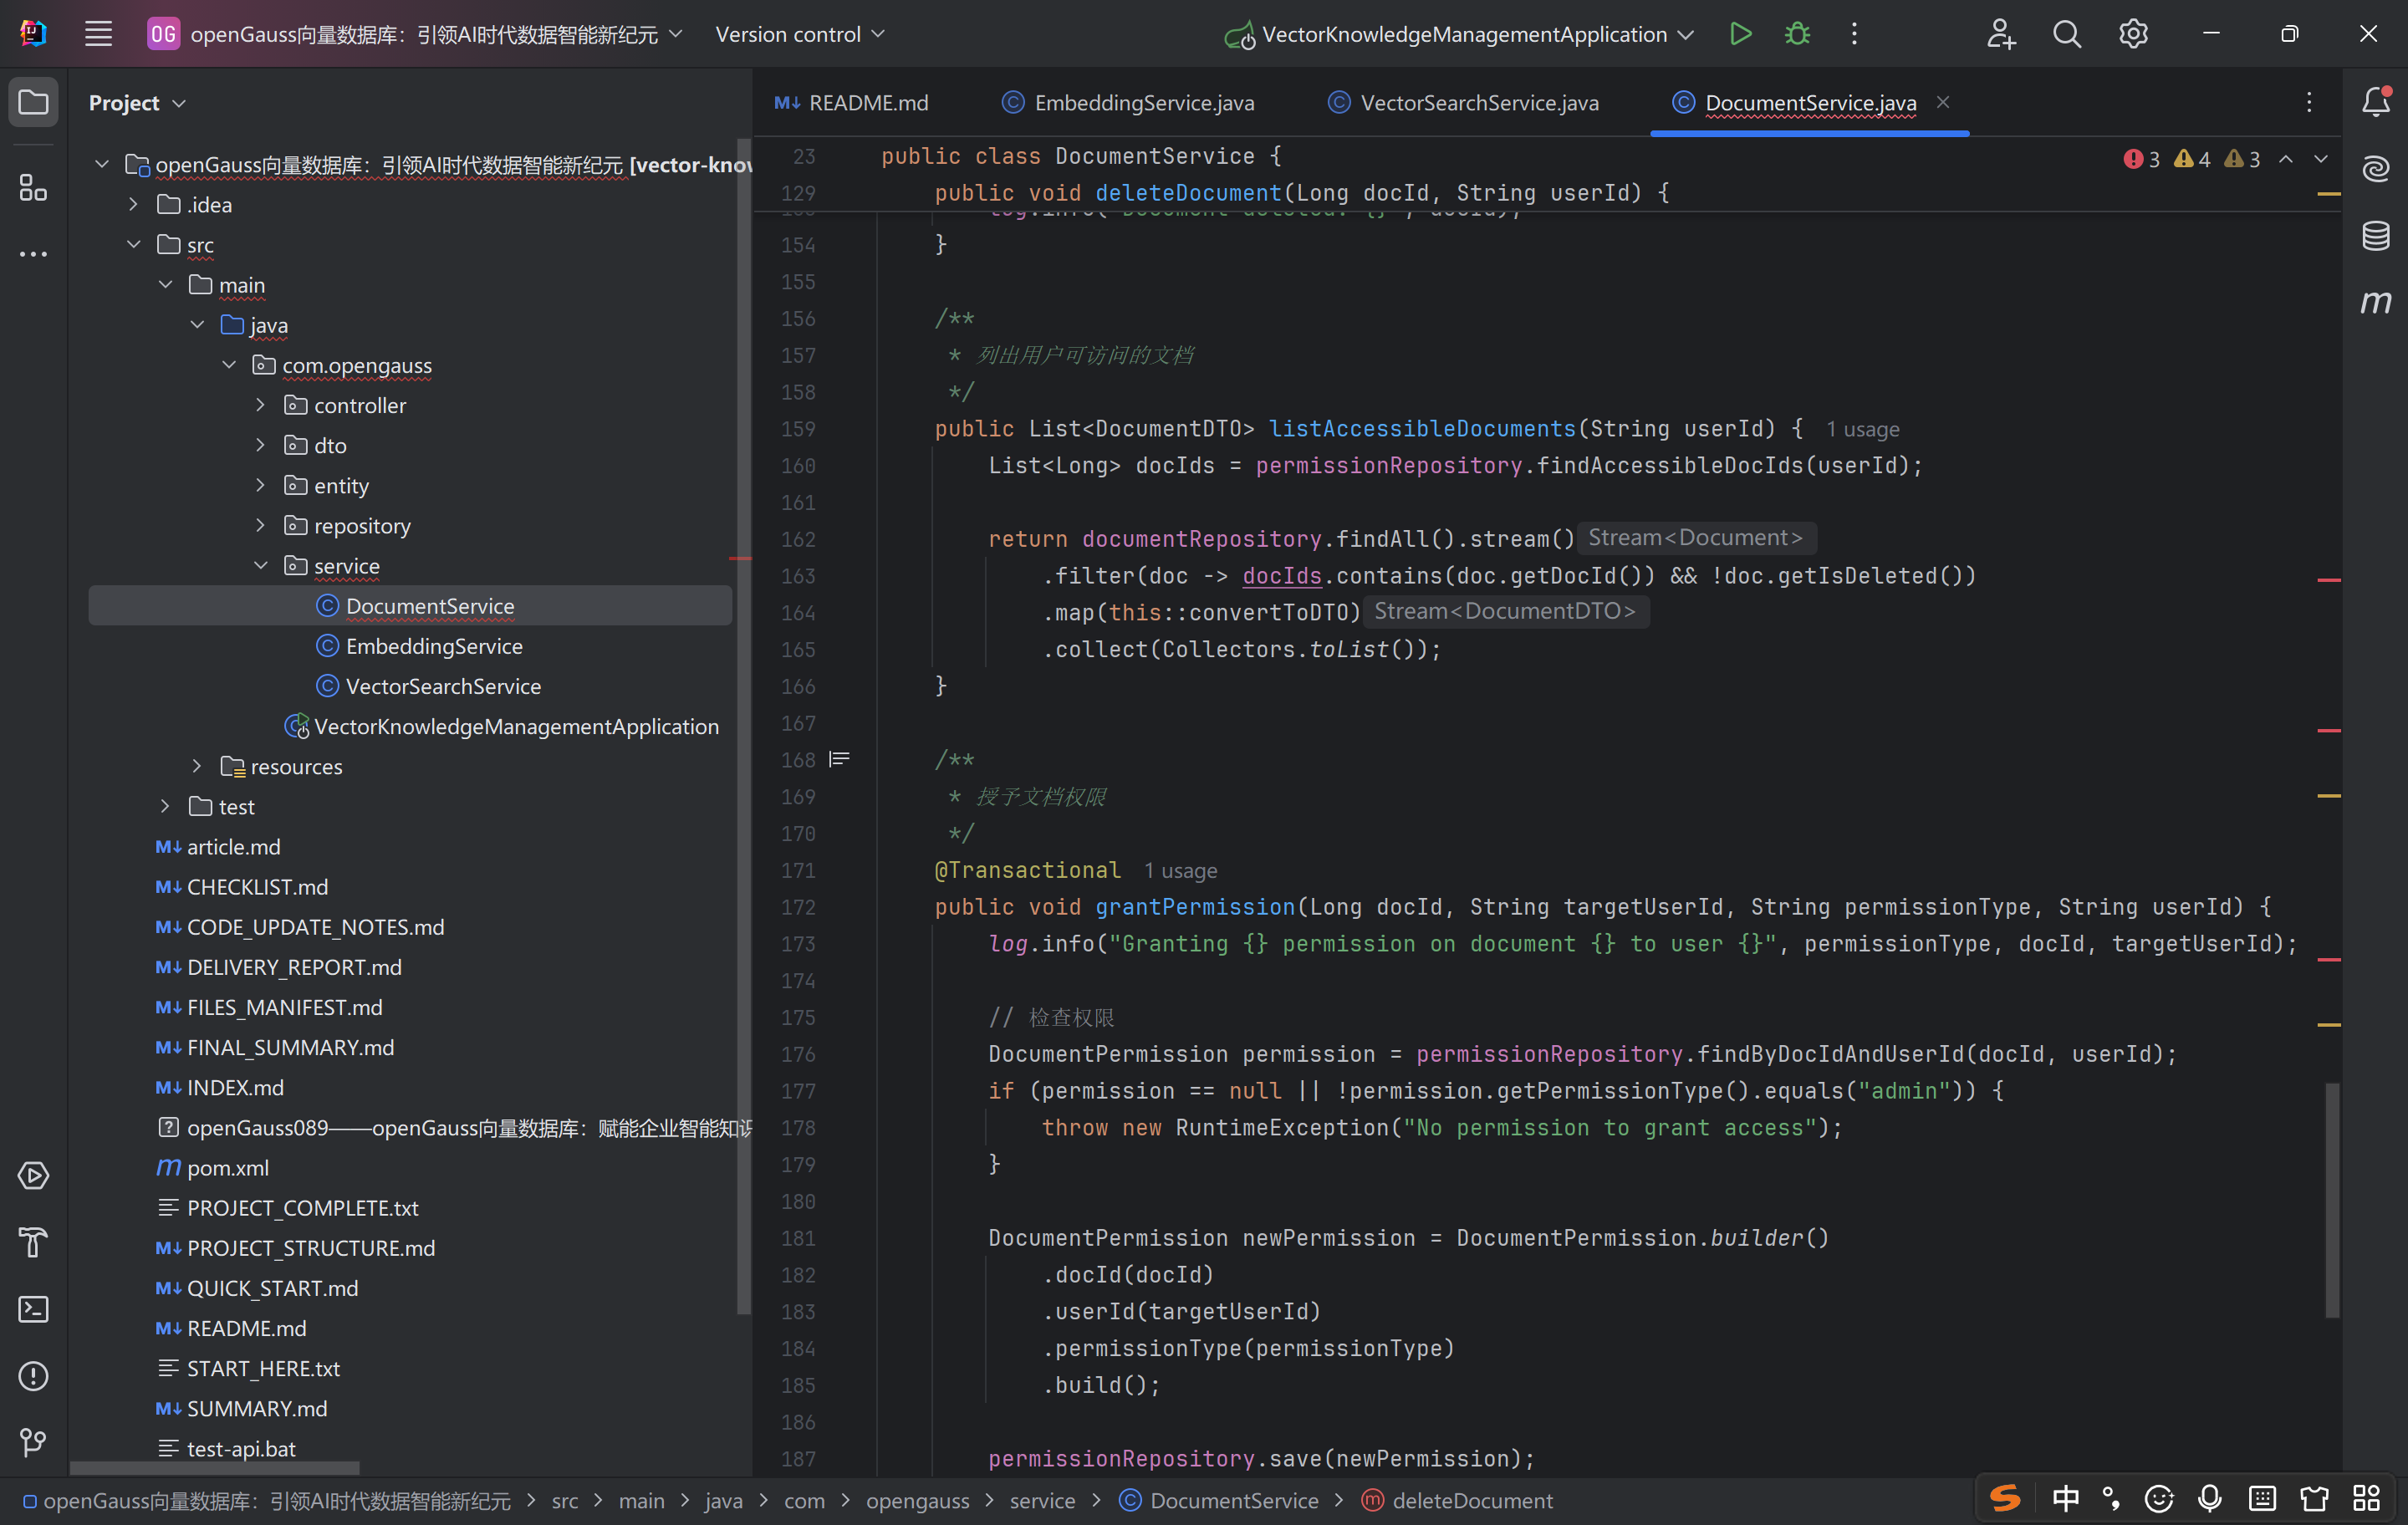The width and height of the screenshot is (2408, 1525).
Task: Click the service breadcrumb in the navigation bar
Action: pos(1041,1500)
